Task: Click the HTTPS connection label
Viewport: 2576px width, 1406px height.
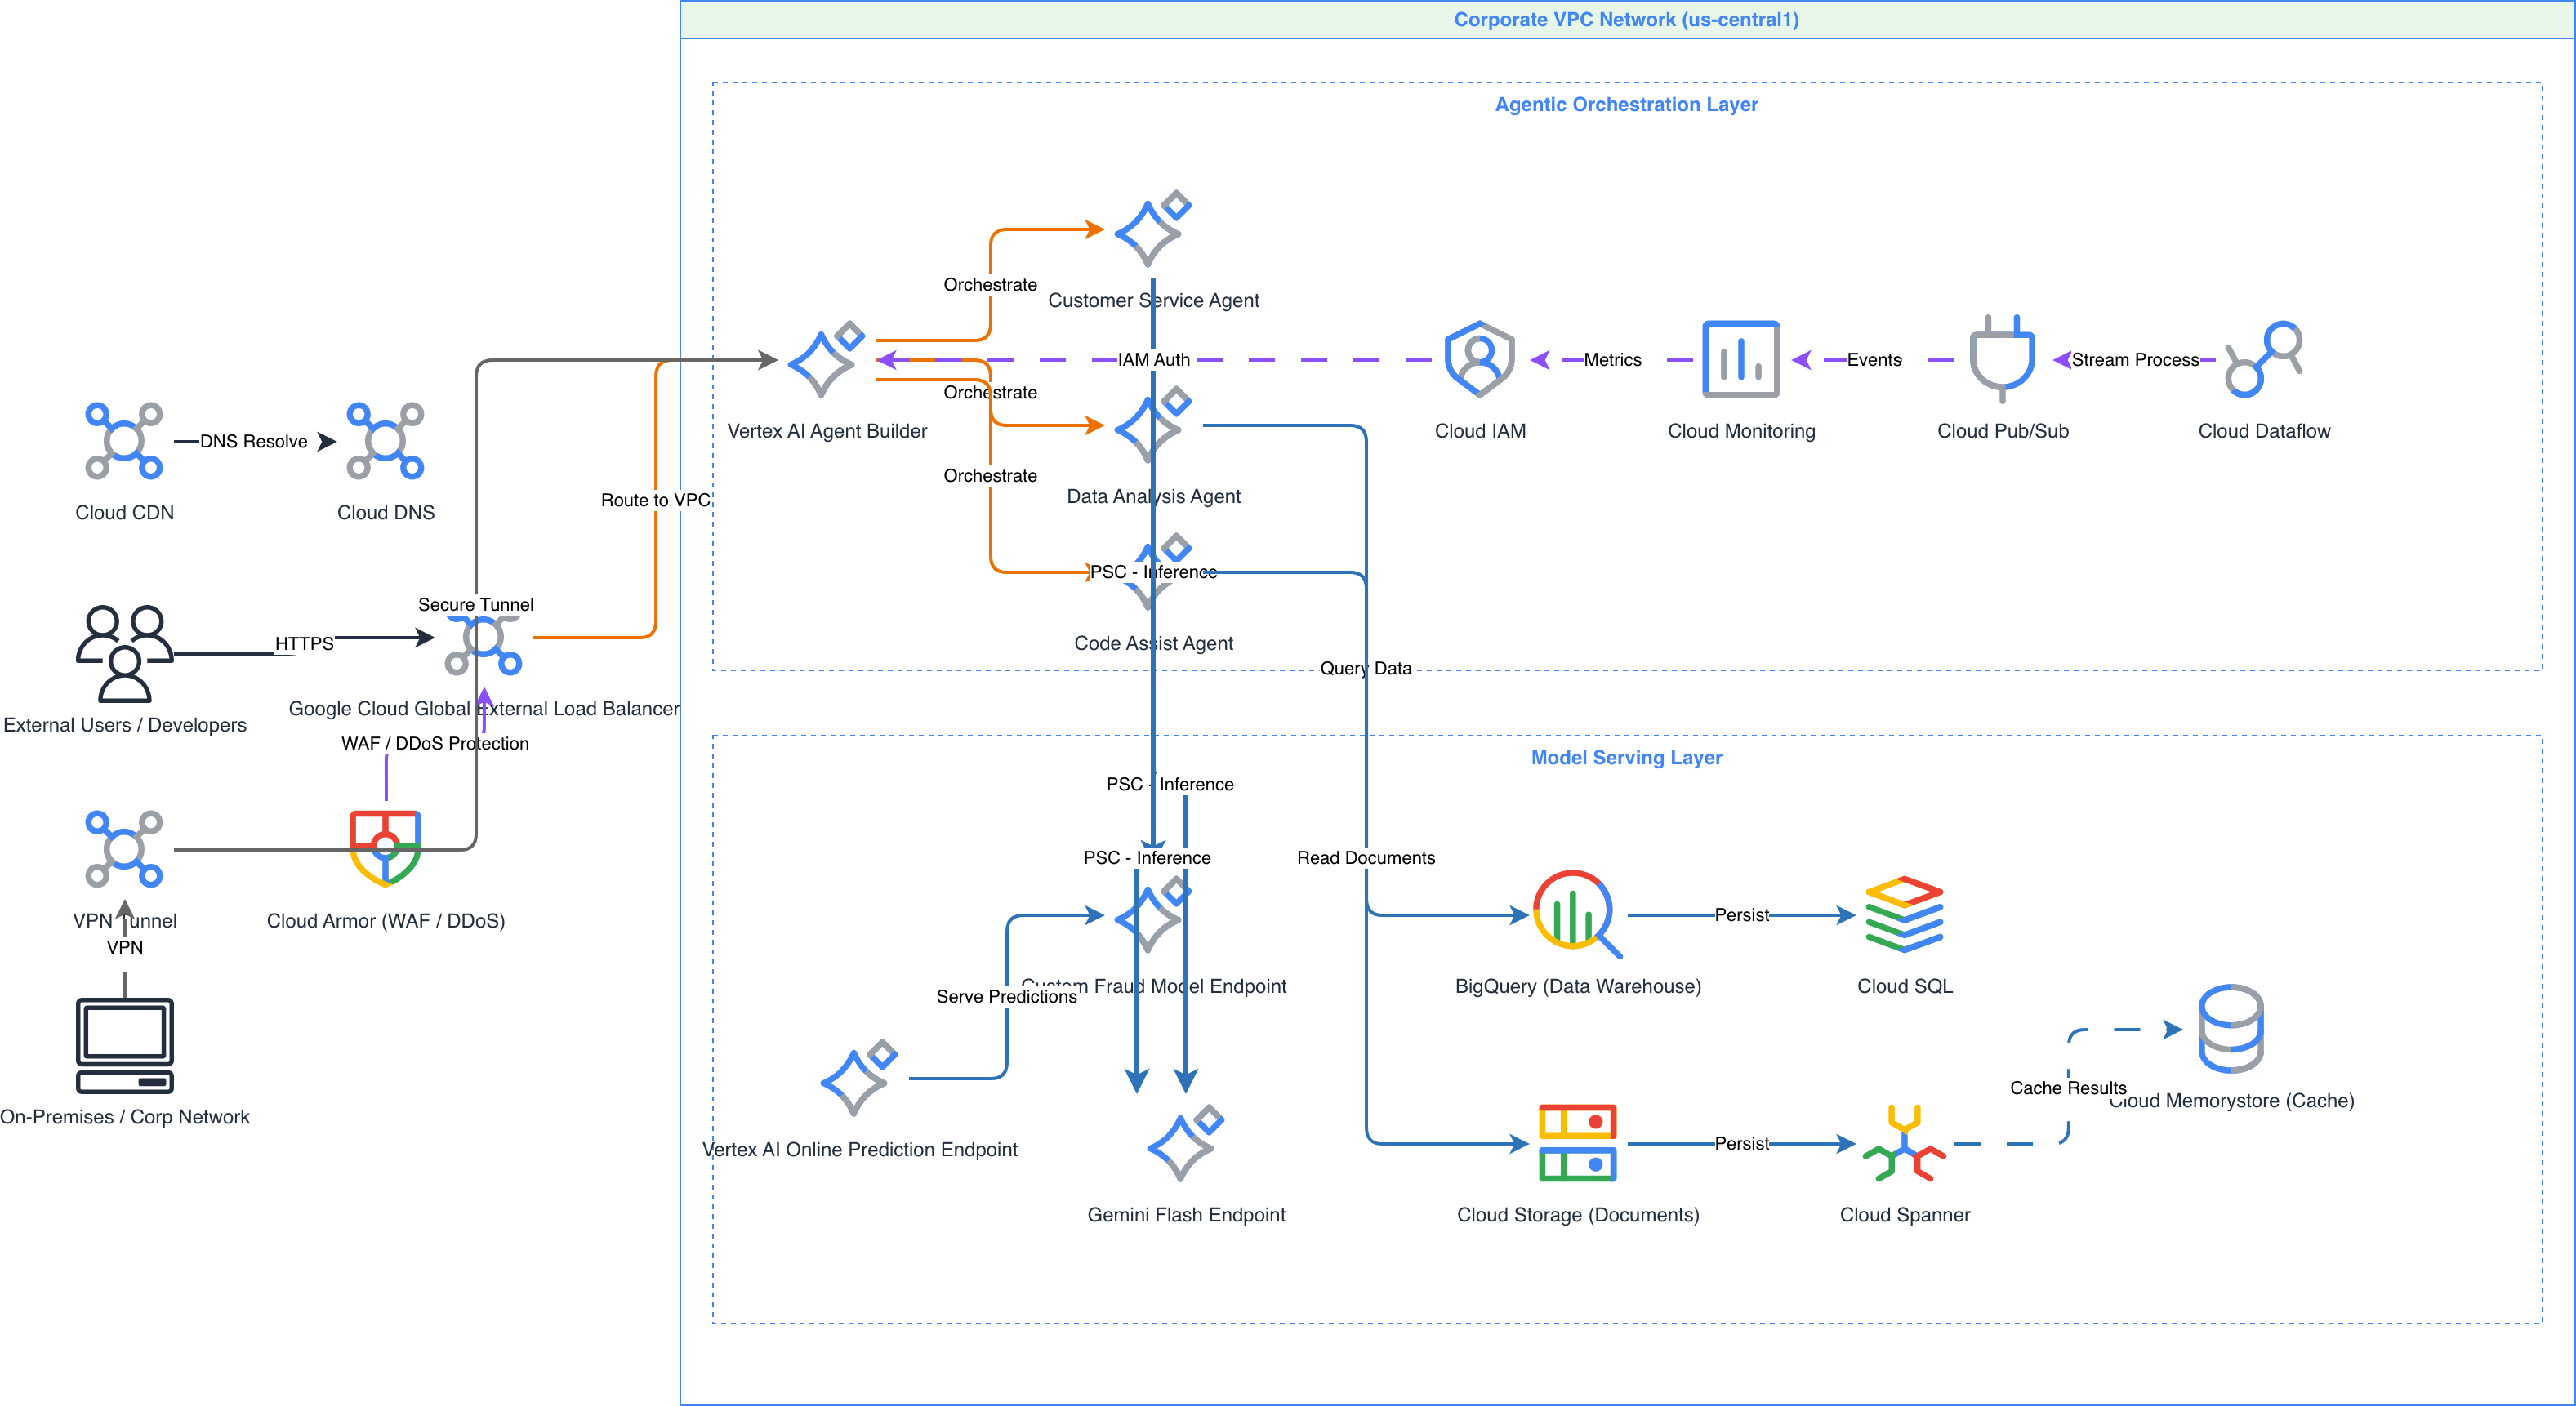Action: tap(304, 643)
